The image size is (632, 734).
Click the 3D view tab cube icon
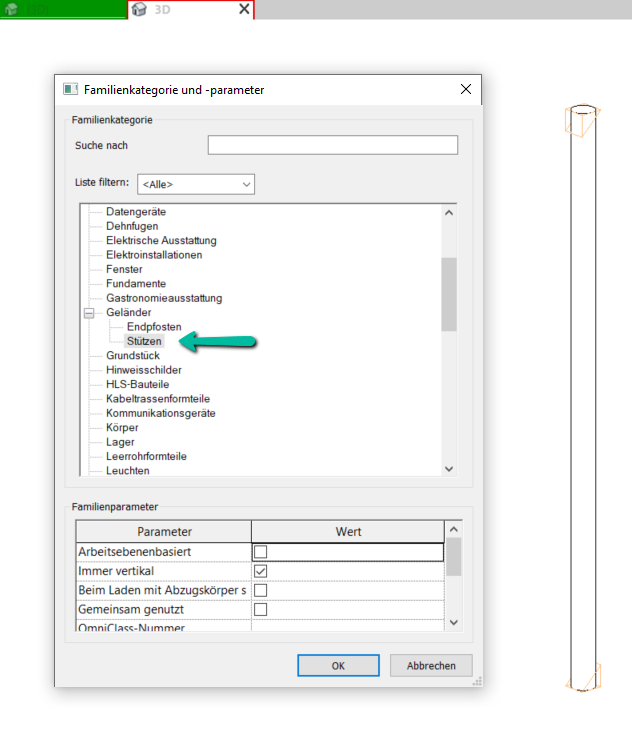click(139, 9)
